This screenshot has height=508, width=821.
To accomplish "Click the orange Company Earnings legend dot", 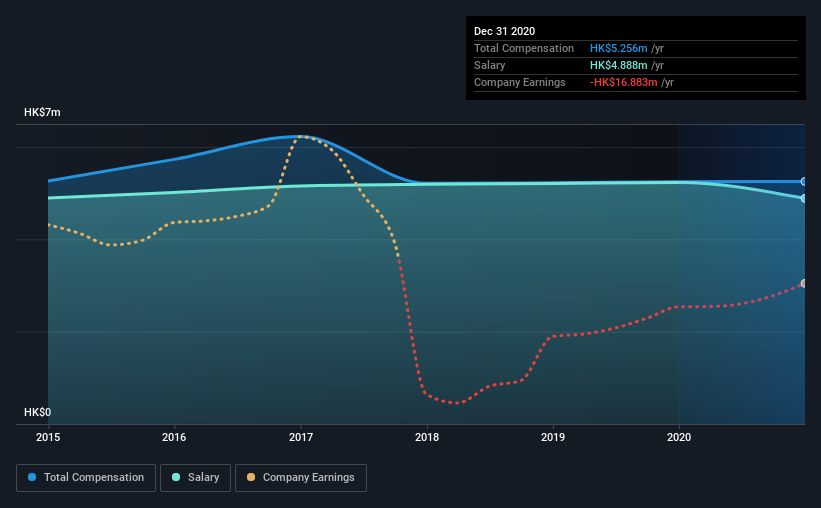I will [251, 477].
